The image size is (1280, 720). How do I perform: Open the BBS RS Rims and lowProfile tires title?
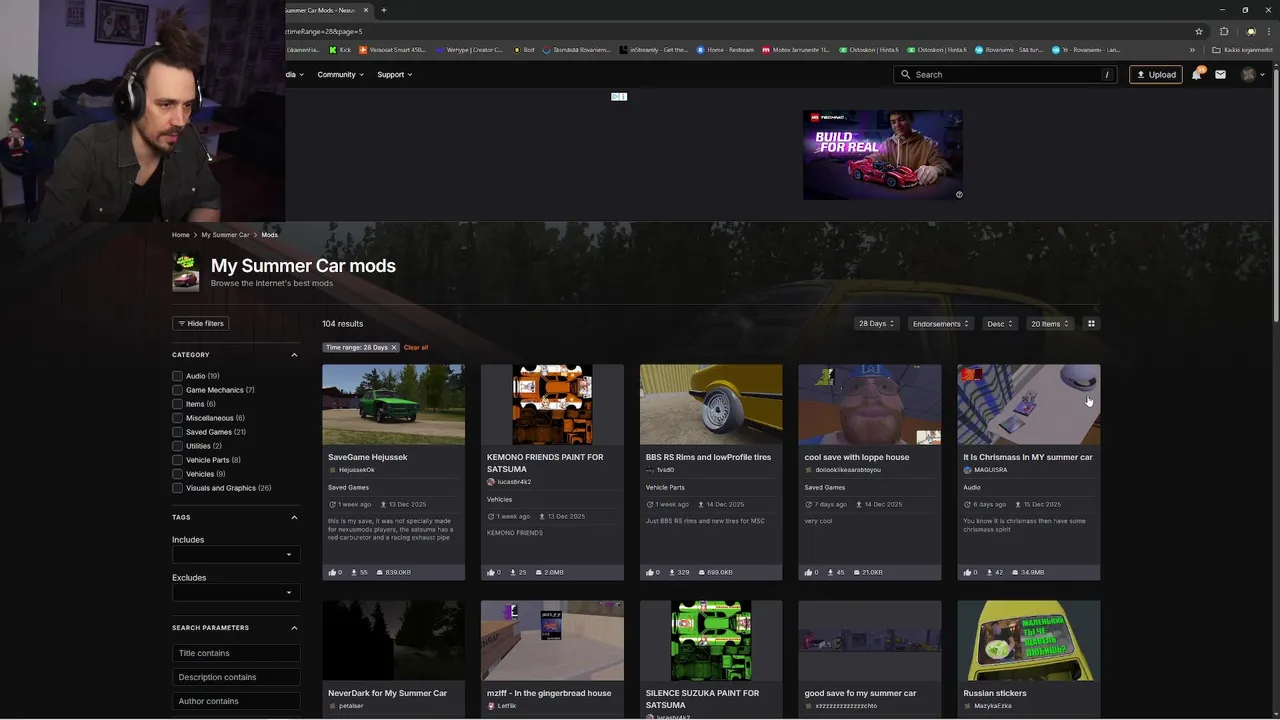pyautogui.click(x=708, y=457)
